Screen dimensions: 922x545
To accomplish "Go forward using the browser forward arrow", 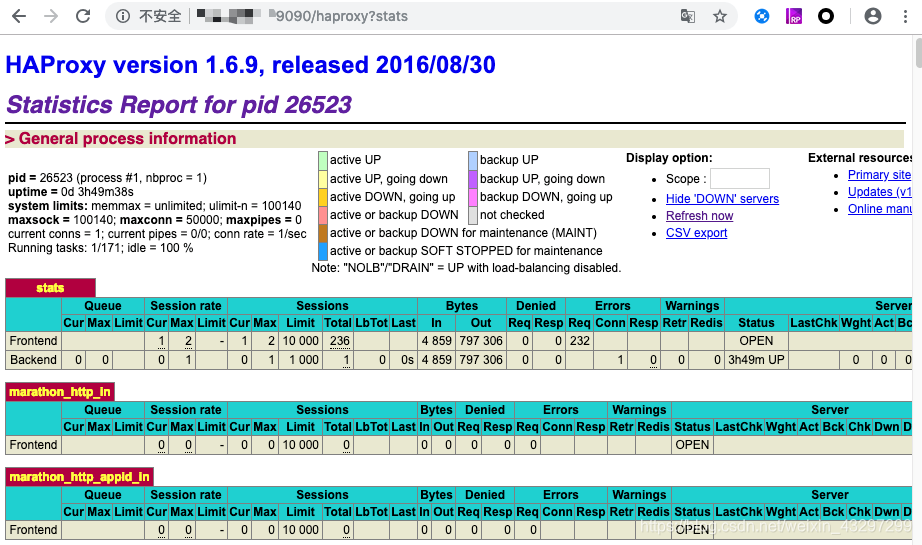I will pos(51,16).
